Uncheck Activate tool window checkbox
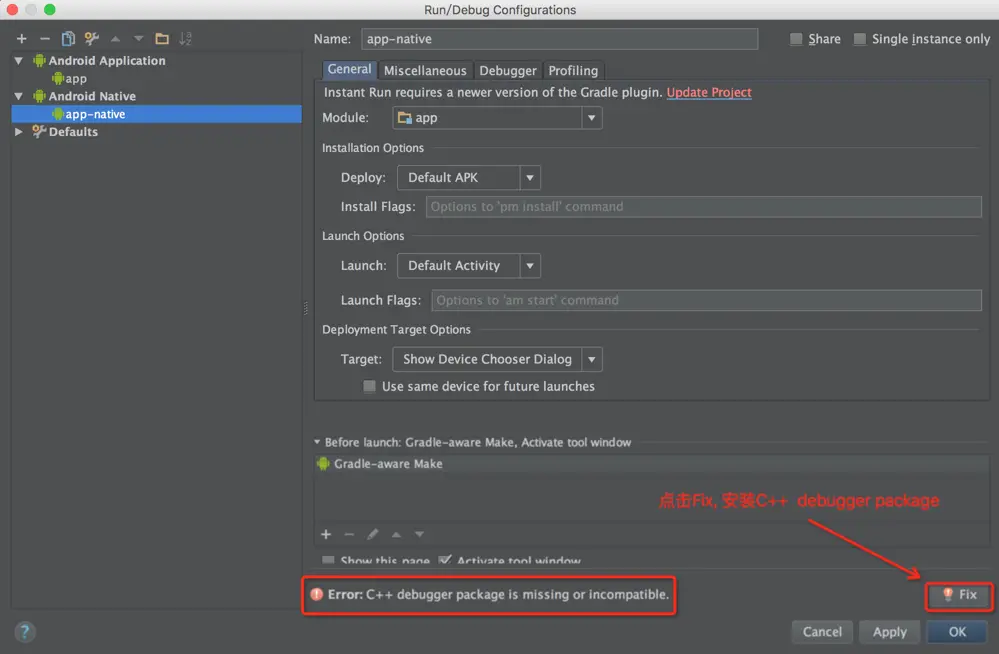This screenshot has height=654, width=999. [445, 560]
